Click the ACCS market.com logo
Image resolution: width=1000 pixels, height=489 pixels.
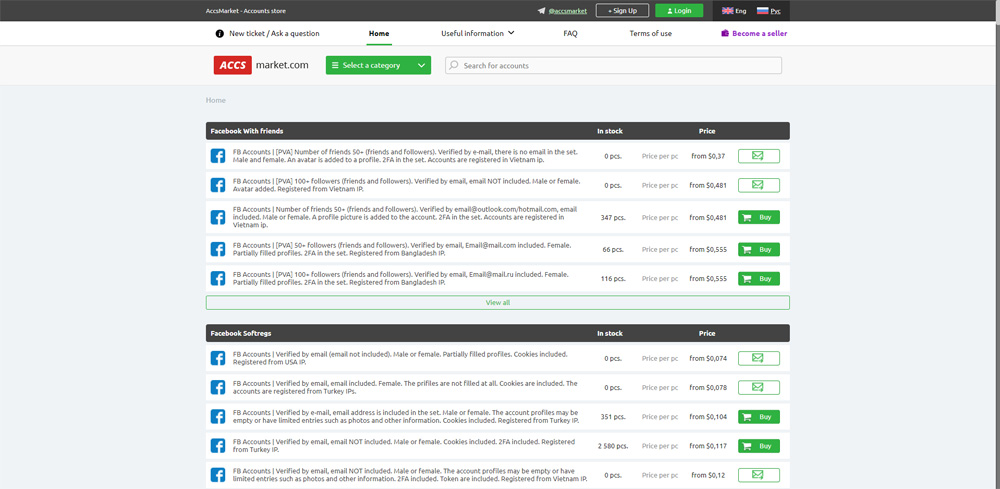click(260, 65)
